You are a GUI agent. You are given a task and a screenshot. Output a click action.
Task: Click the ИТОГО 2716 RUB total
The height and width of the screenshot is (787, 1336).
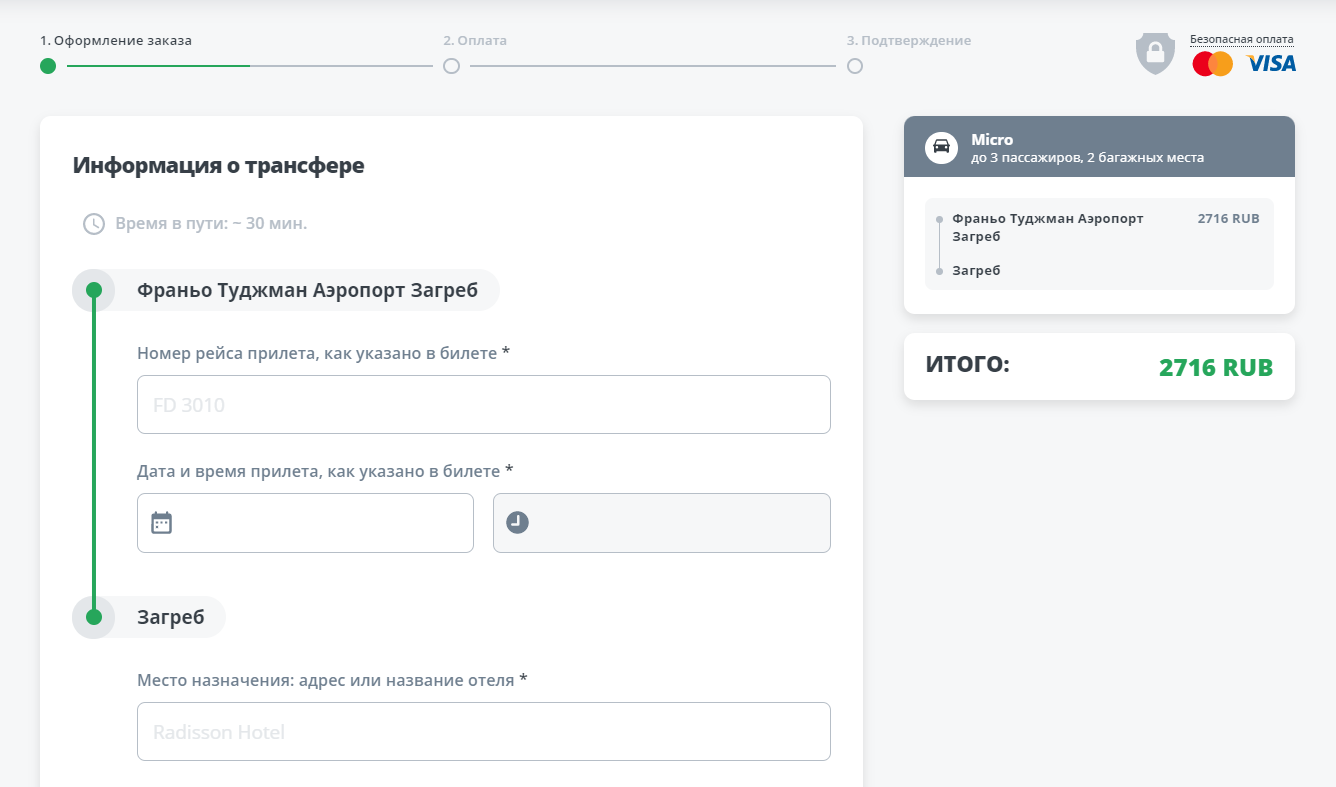tap(1098, 366)
